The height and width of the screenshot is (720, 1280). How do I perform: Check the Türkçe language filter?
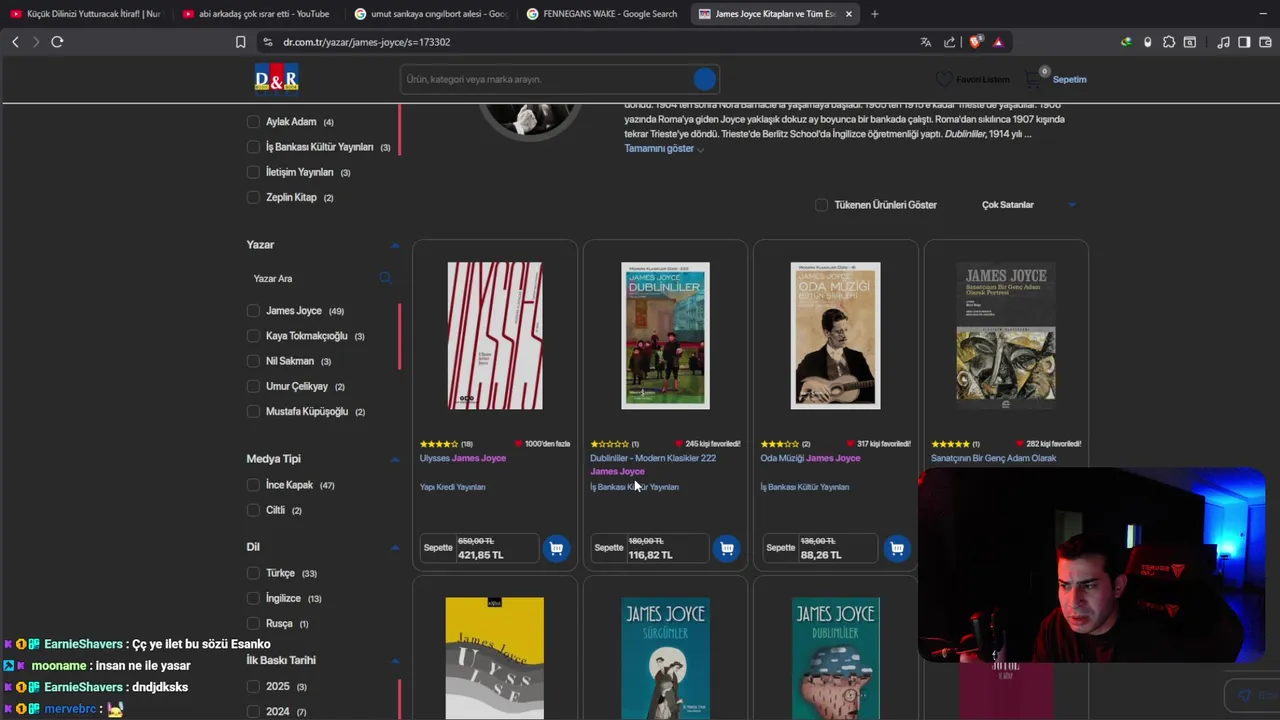253,573
